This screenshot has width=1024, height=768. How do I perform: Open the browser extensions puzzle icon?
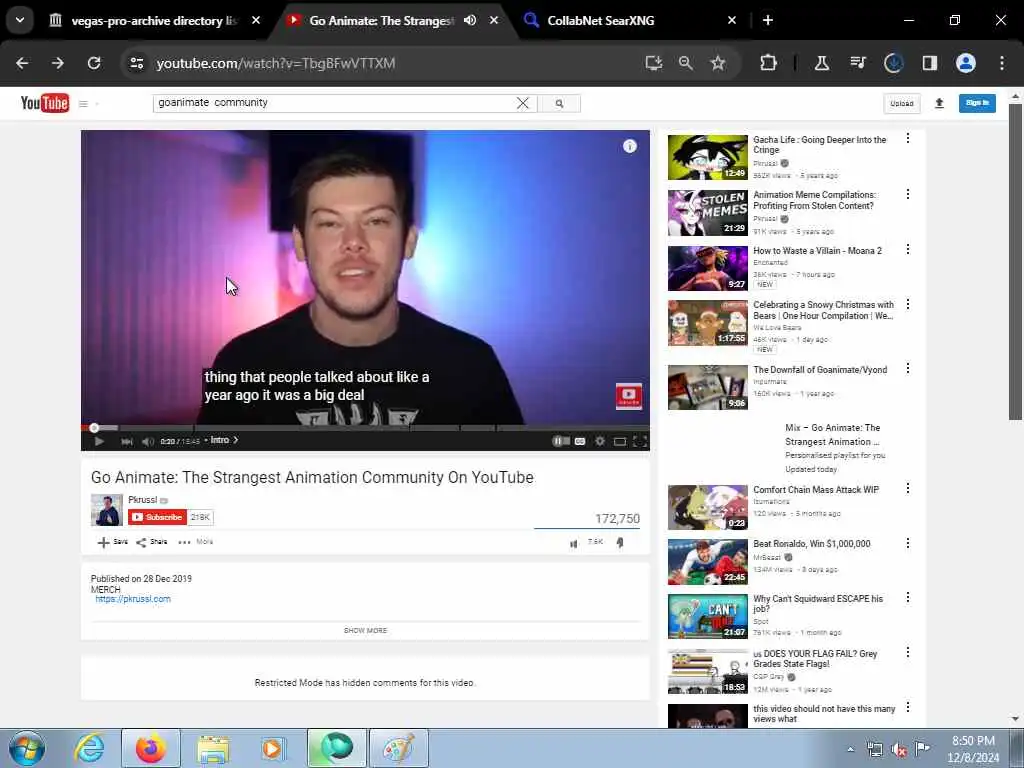click(769, 63)
